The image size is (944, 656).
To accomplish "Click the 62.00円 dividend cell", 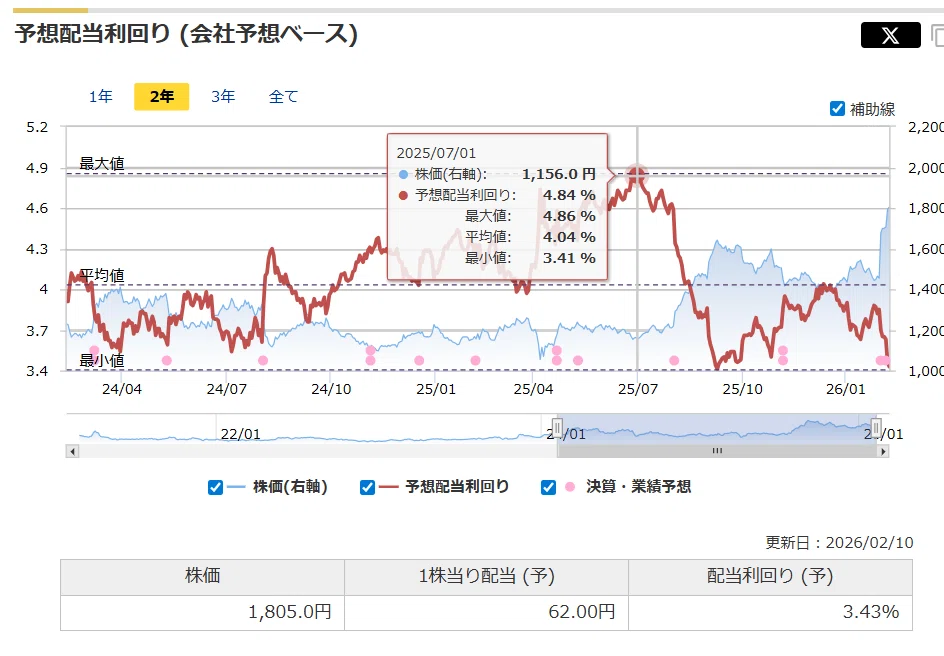I will pos(486,613).
